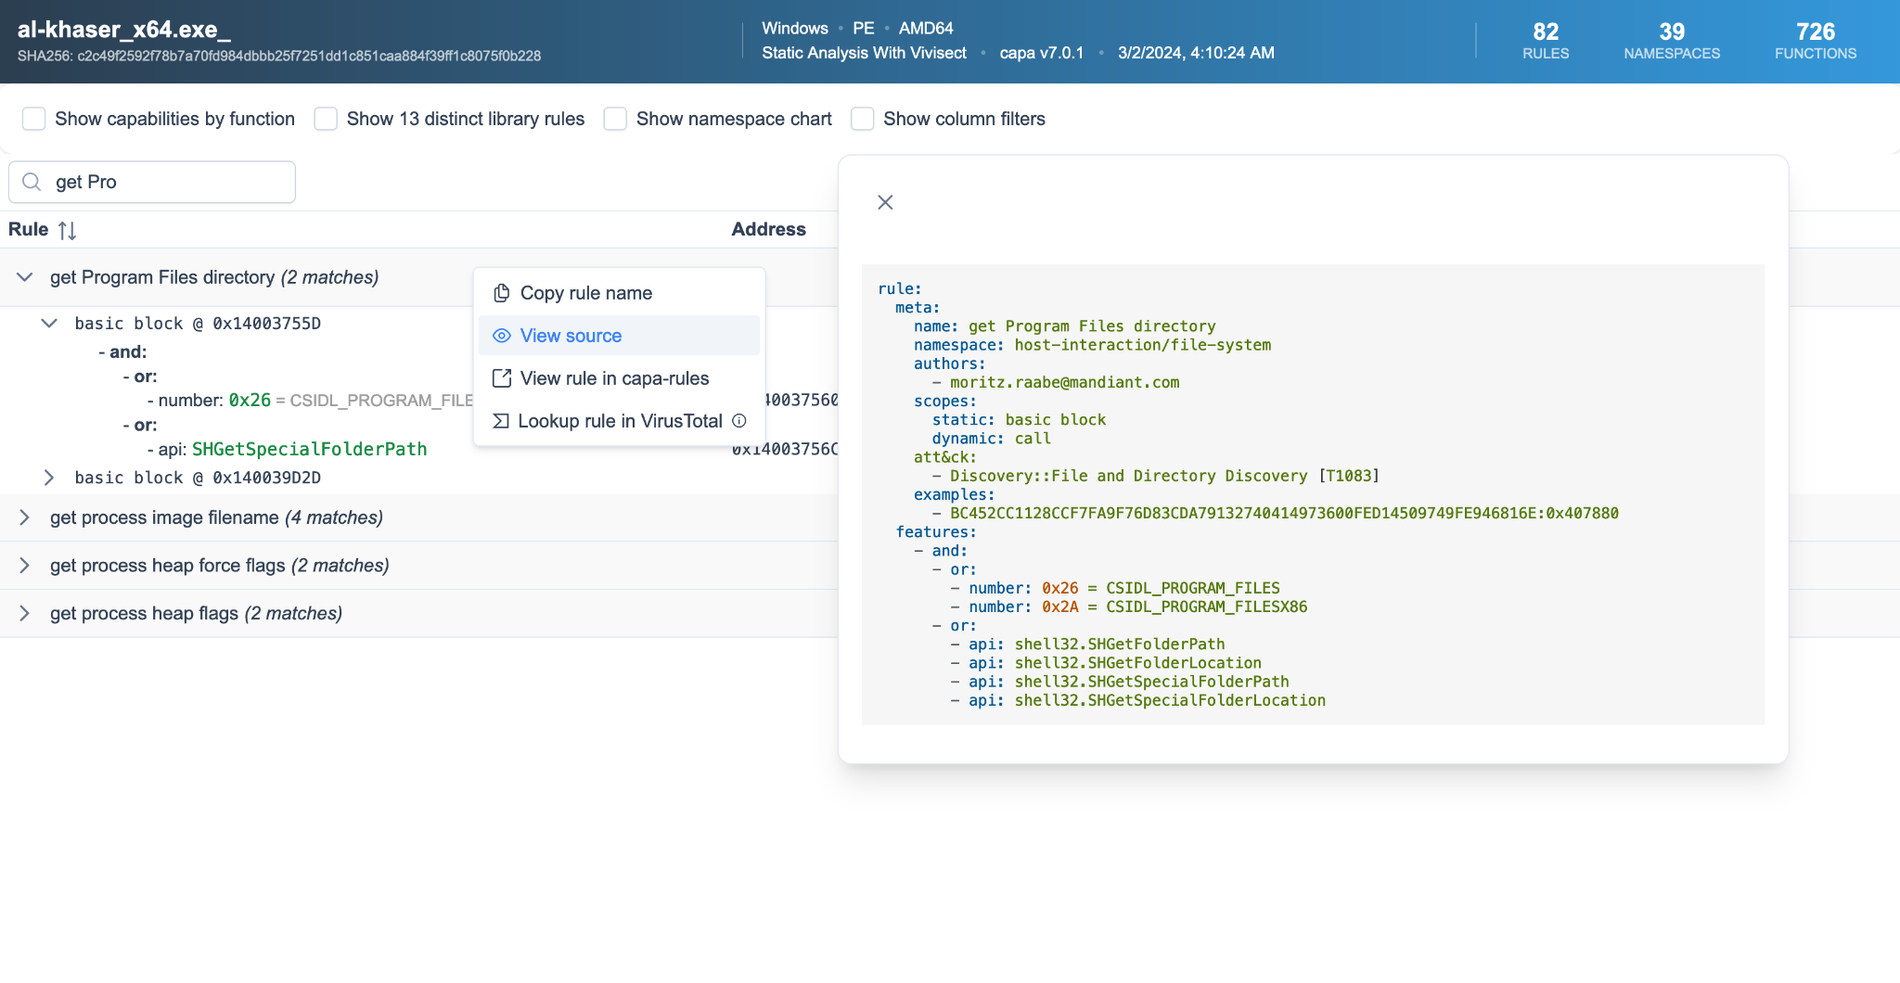This screenshot has width=1900, height=983.
Task: Click the al-khaser_x64.exe_ file title
Action: point(124,29)
